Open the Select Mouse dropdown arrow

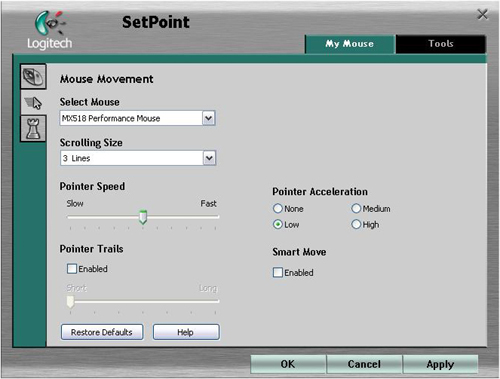(x=209, y=118)
